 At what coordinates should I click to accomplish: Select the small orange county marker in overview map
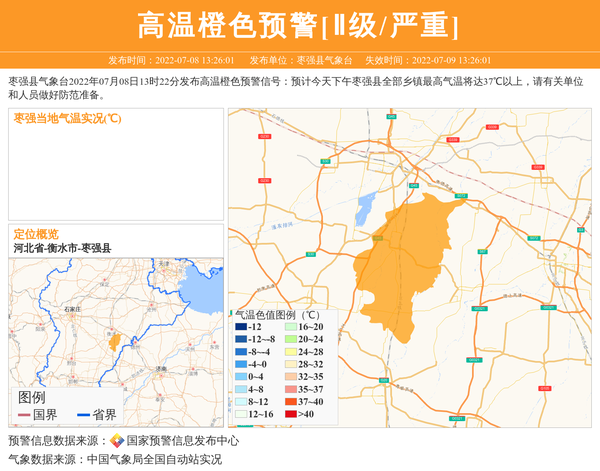115,341
